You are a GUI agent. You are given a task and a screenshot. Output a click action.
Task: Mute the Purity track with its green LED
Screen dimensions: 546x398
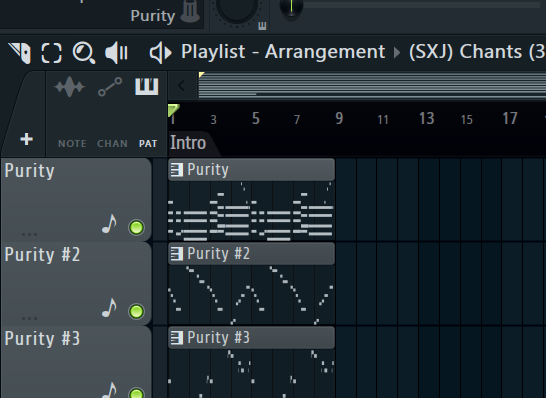click(x=136, y=227)
